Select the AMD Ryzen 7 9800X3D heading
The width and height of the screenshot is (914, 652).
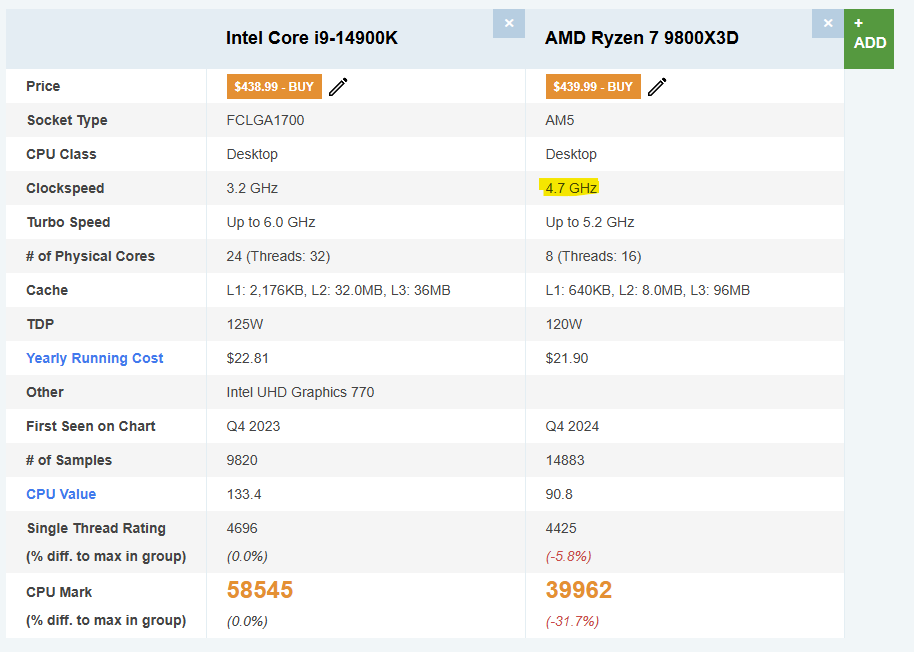(x=642, y=38)
